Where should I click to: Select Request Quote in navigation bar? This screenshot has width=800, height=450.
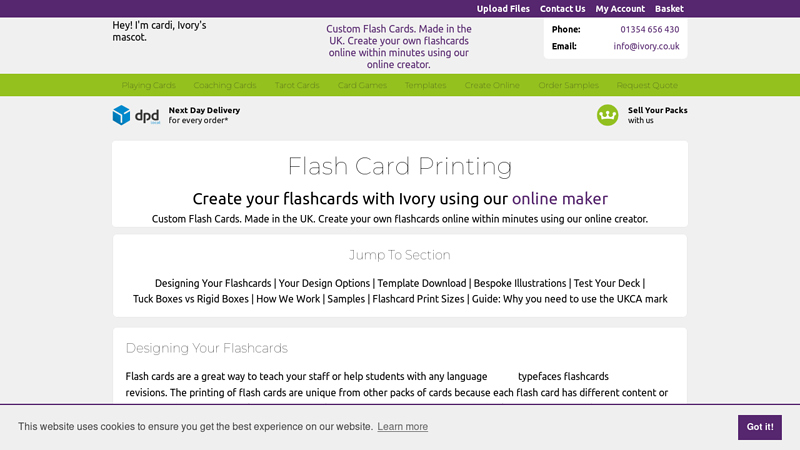tap(647, 85)
